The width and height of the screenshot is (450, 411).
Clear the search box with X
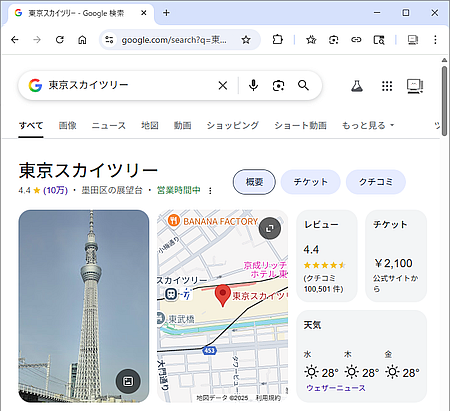(x=223, y=86)
